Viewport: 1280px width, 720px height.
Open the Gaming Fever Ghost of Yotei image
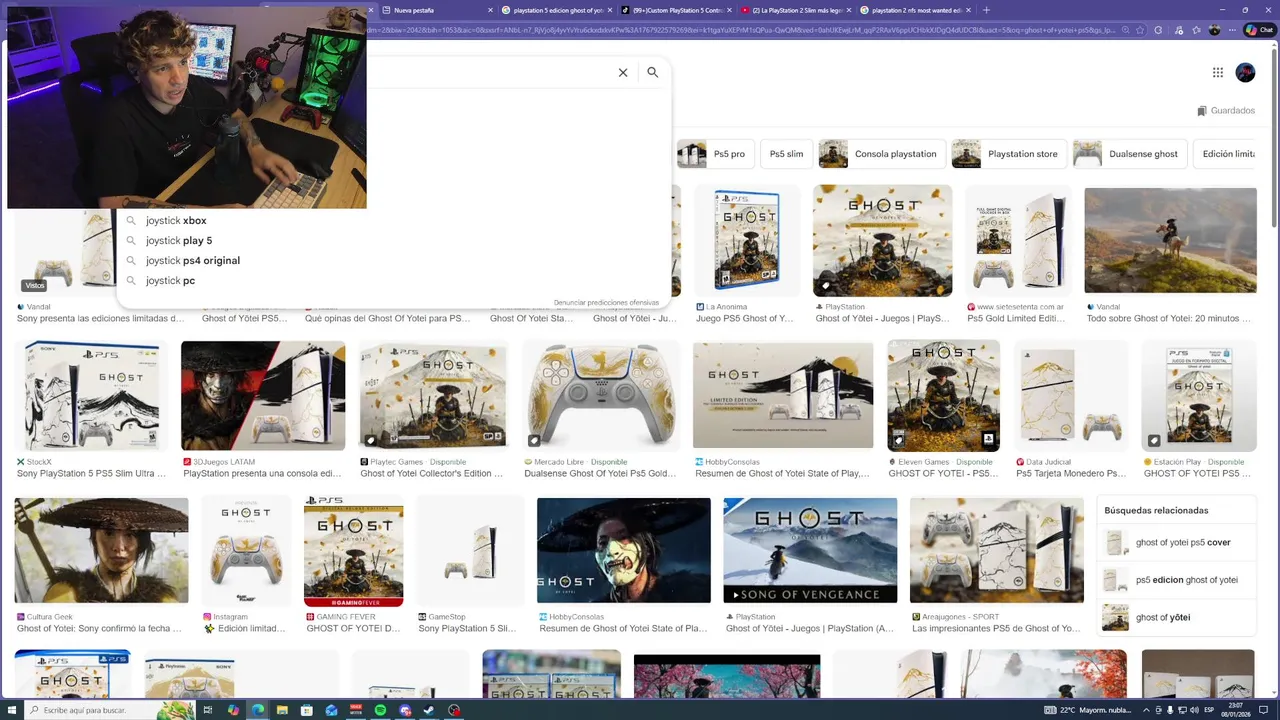(354, 551)
